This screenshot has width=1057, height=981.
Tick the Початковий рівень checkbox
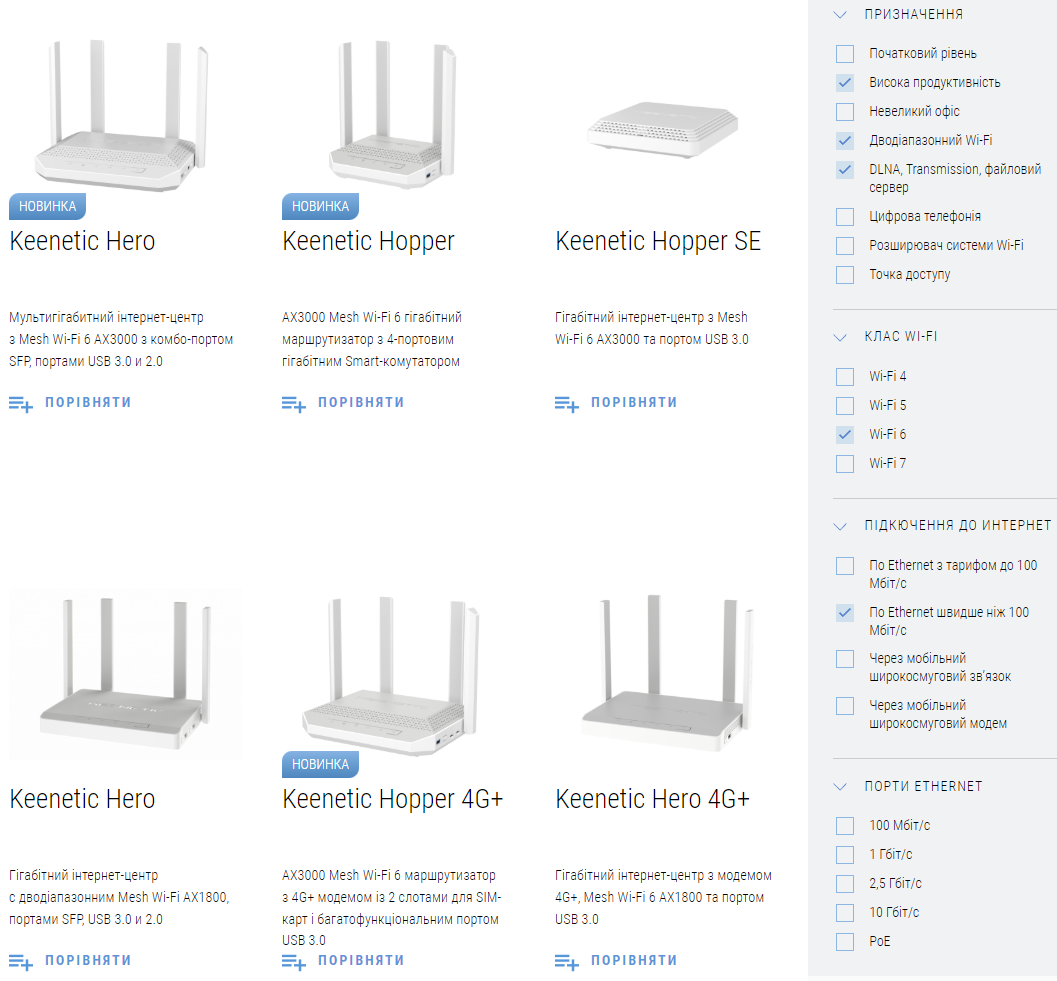[845, 54]
